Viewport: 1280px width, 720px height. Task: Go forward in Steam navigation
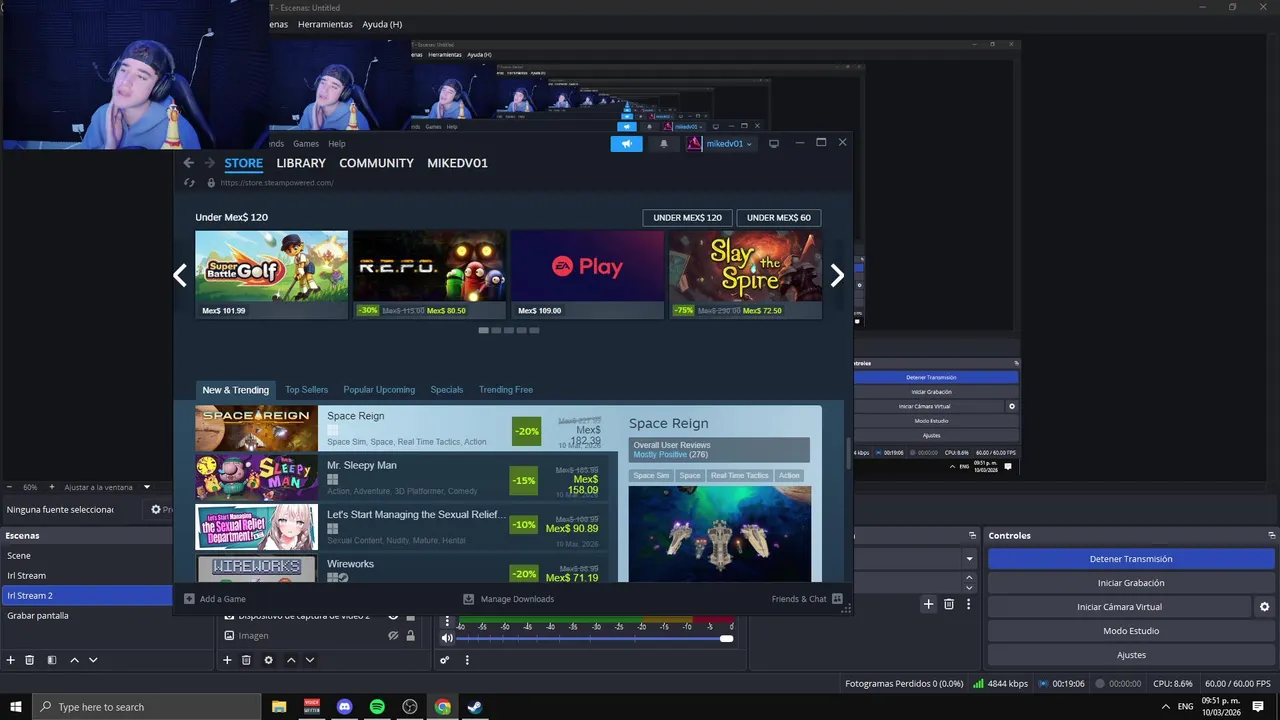209,163
